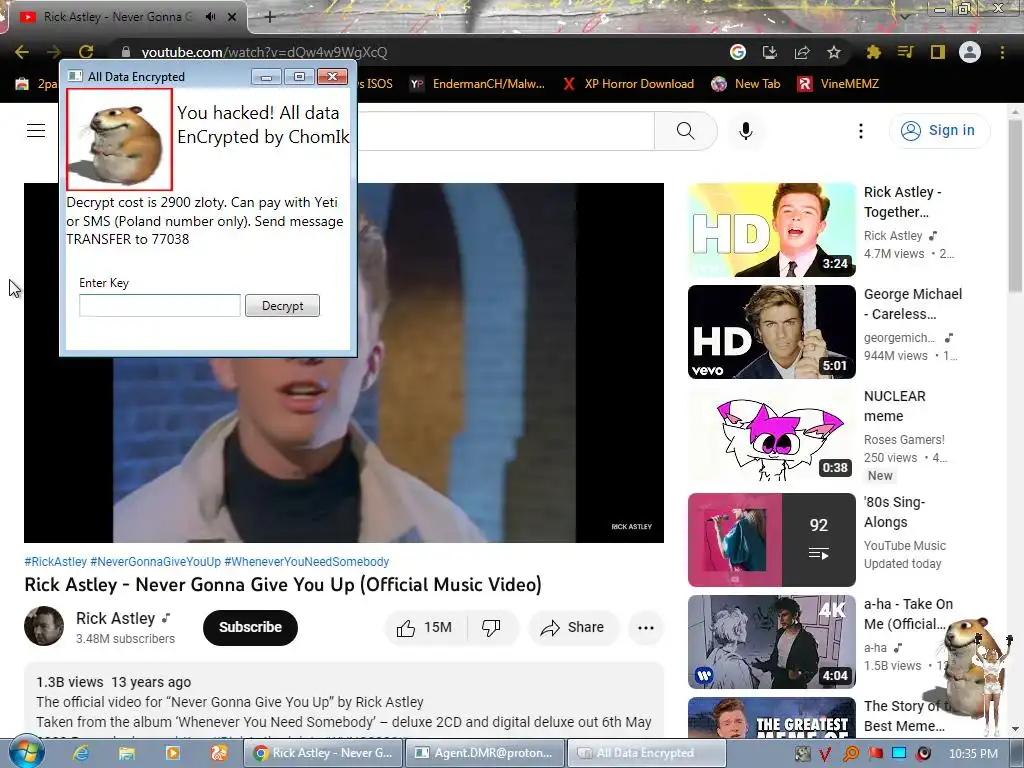
Task: Reload the YouTube page
Action: [x=86, y=52]
